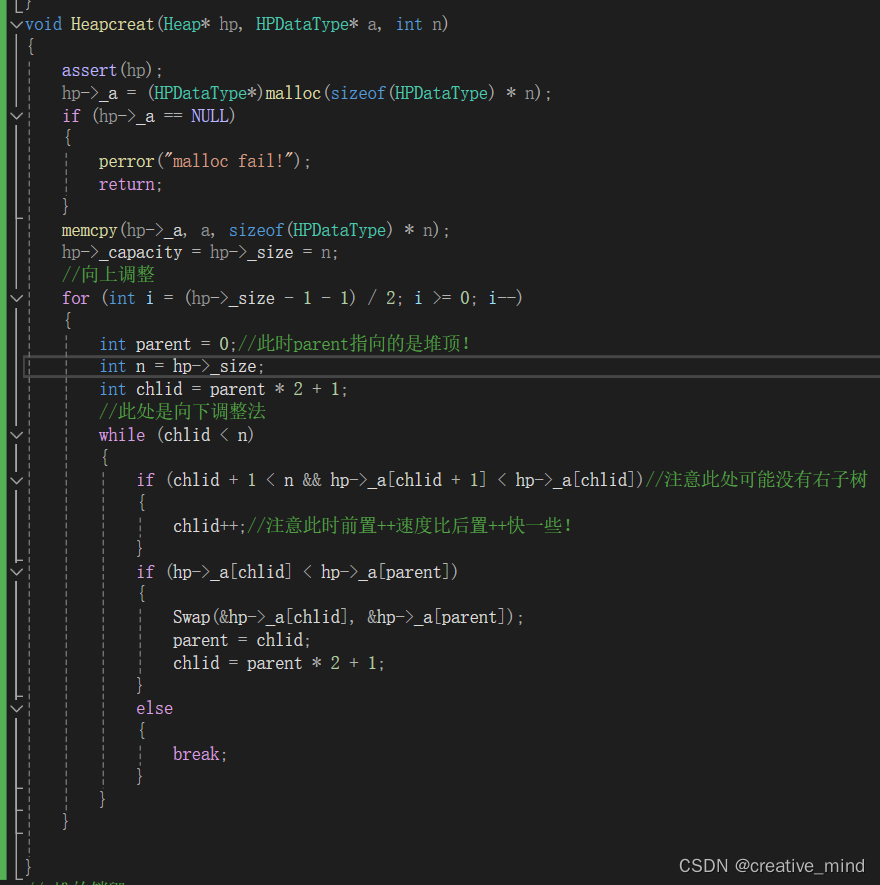Click the 'NULL' keyword
Viewport: 880px width, 885px height.
(209, 116)
